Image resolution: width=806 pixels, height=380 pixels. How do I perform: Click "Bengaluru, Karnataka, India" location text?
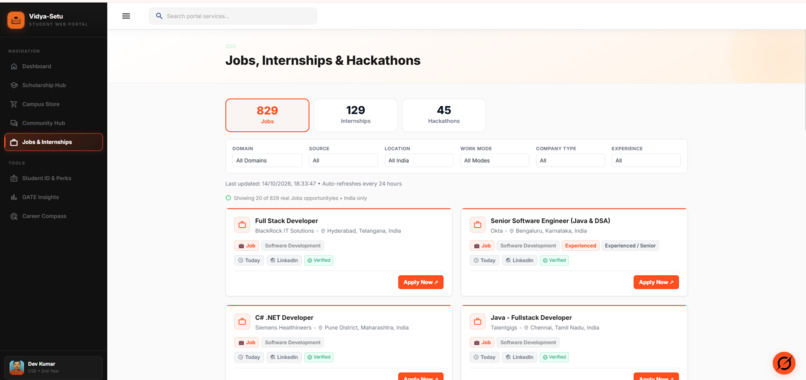tap(551, 231)
